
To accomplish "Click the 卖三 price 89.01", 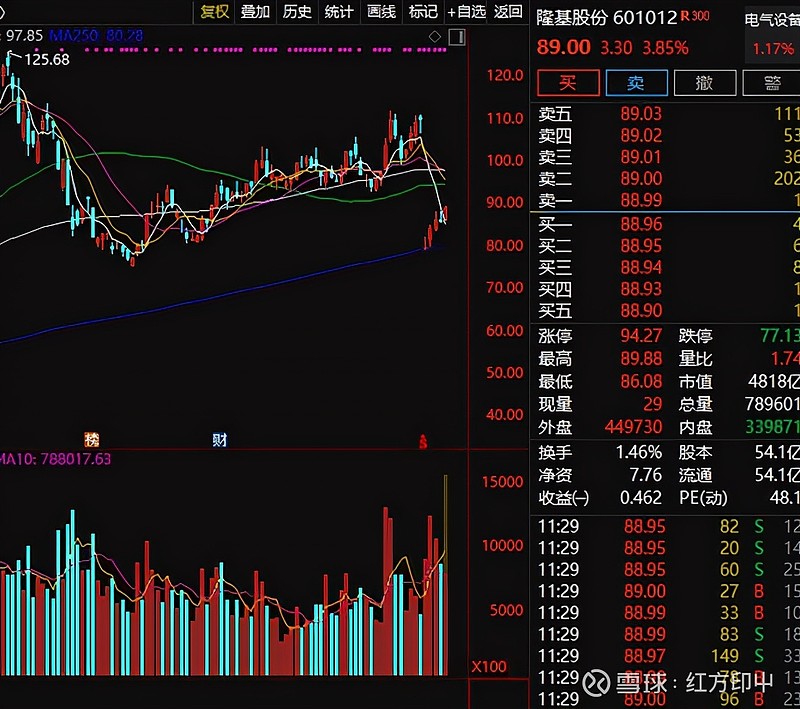I will pyautogui.click(x=641, y=157).
